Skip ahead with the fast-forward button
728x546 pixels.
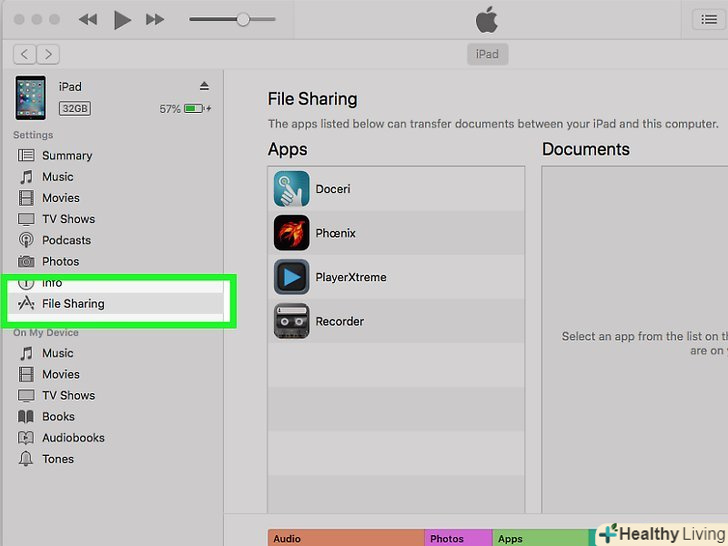click(155, 20)
